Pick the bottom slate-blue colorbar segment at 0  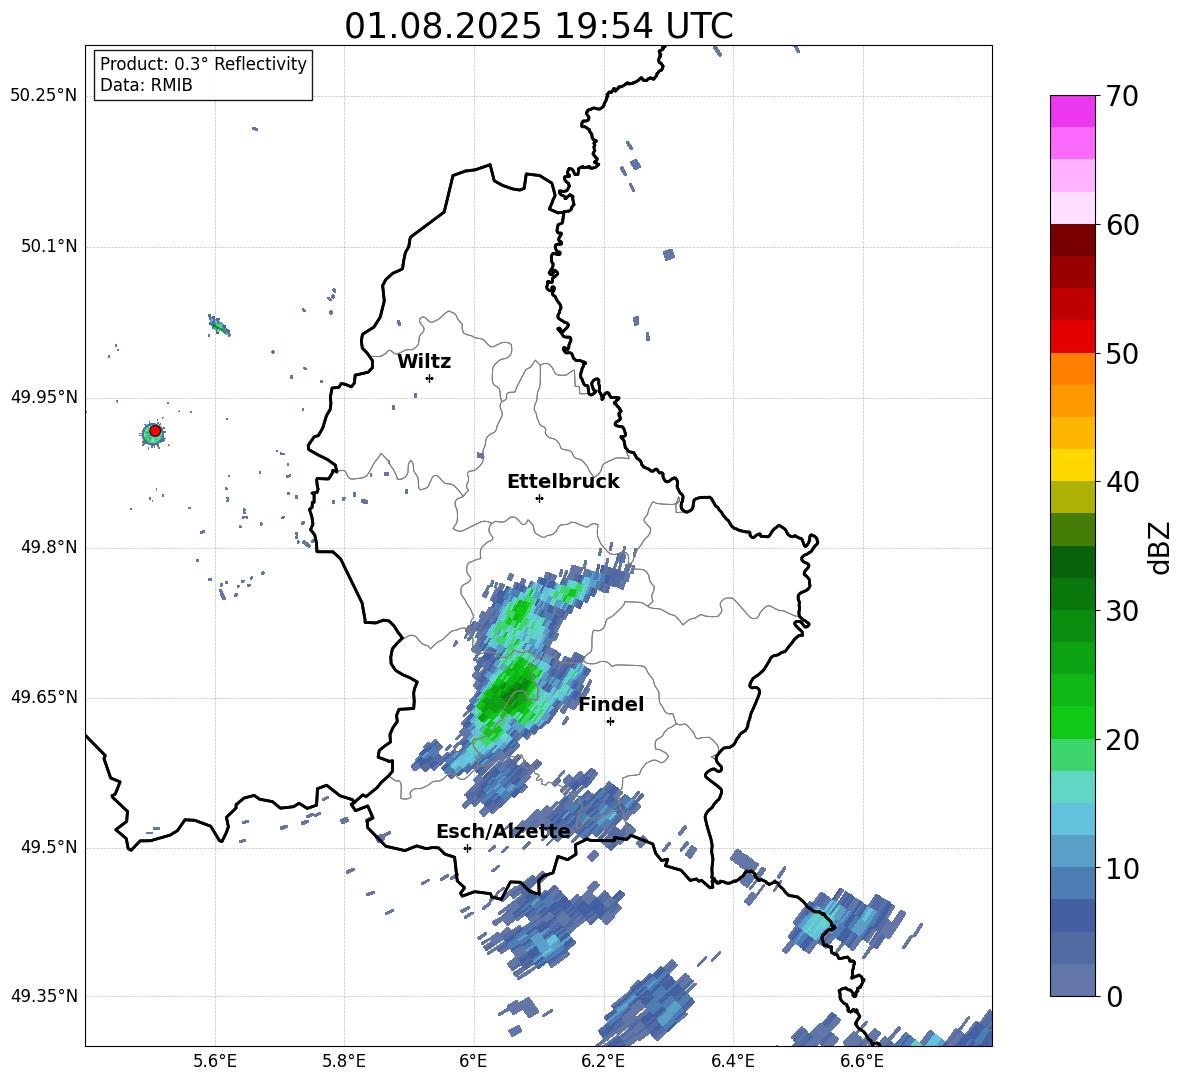1073,980
